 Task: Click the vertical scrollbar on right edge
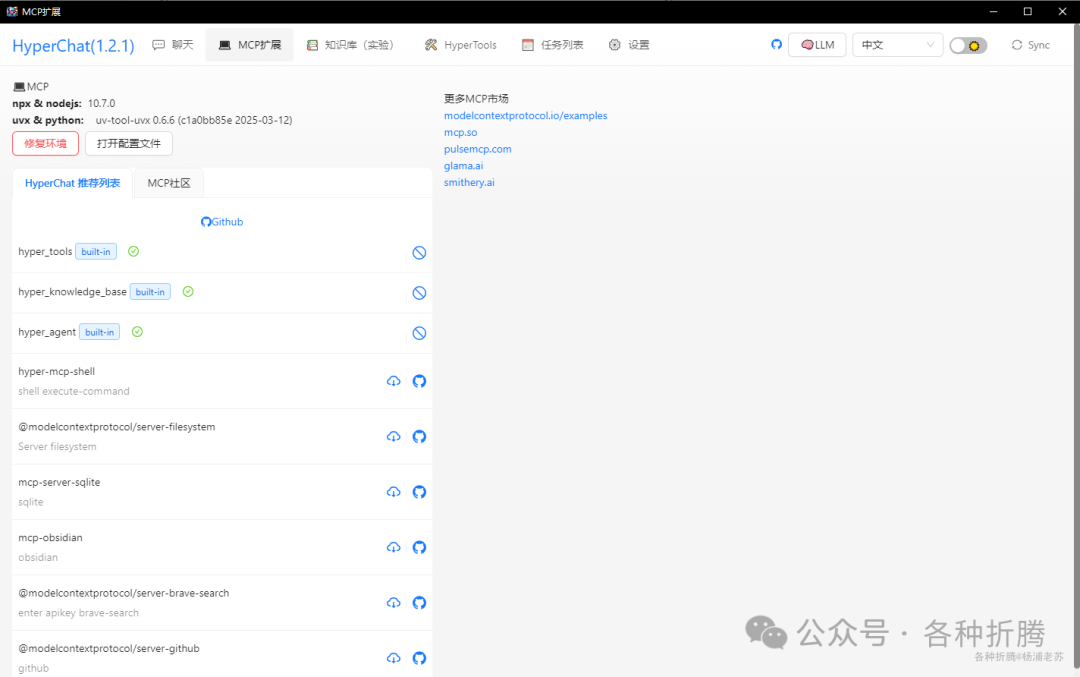click(x=1077, y=344)
